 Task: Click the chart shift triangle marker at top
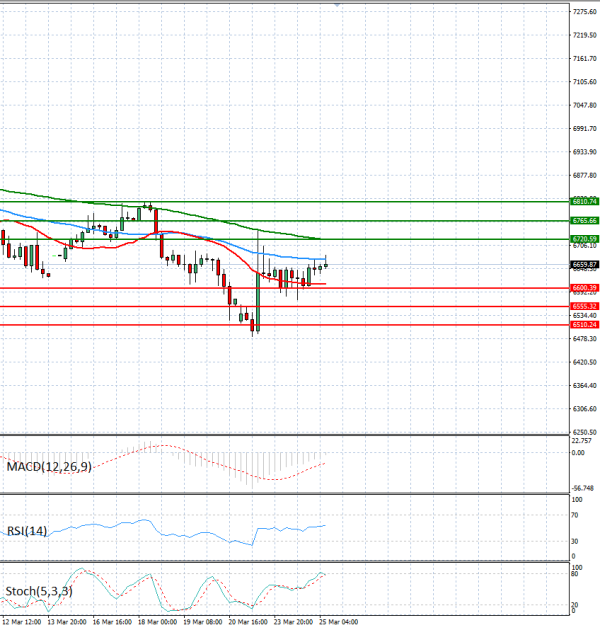(x=338, y=5)
